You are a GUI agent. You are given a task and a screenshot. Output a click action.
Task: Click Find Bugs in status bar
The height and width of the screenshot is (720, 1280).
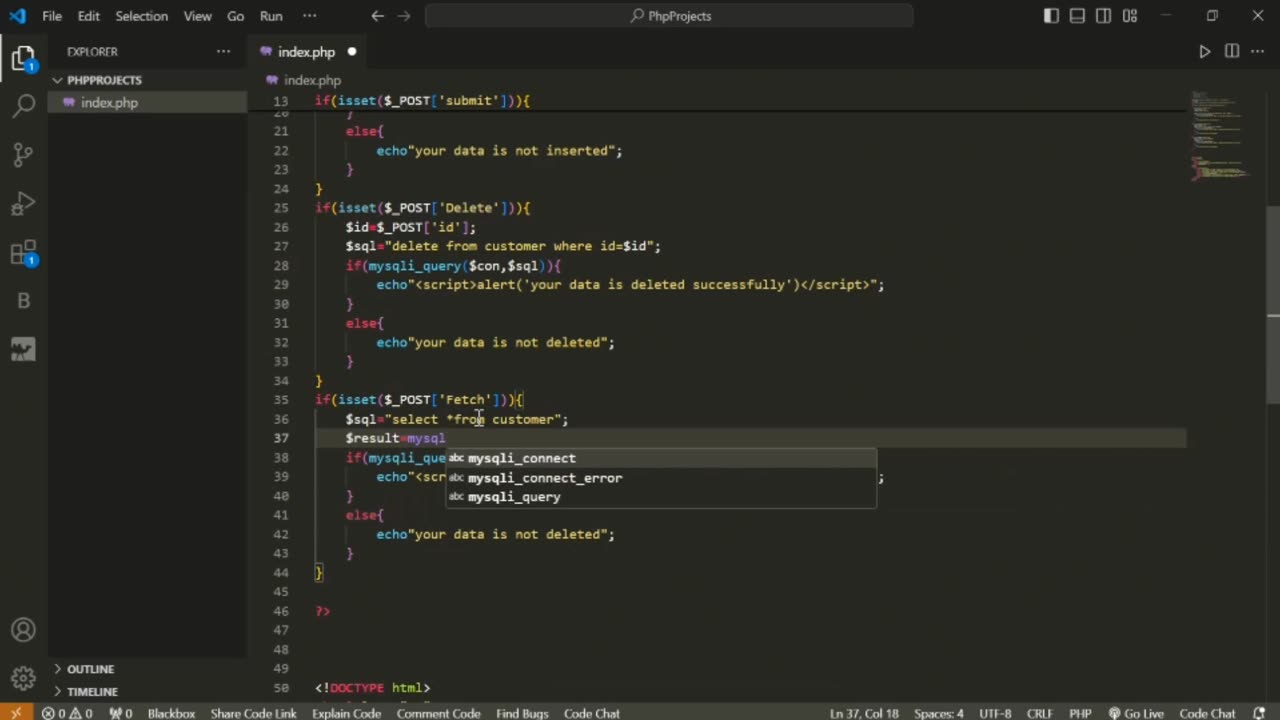click(x=522, y=713)
